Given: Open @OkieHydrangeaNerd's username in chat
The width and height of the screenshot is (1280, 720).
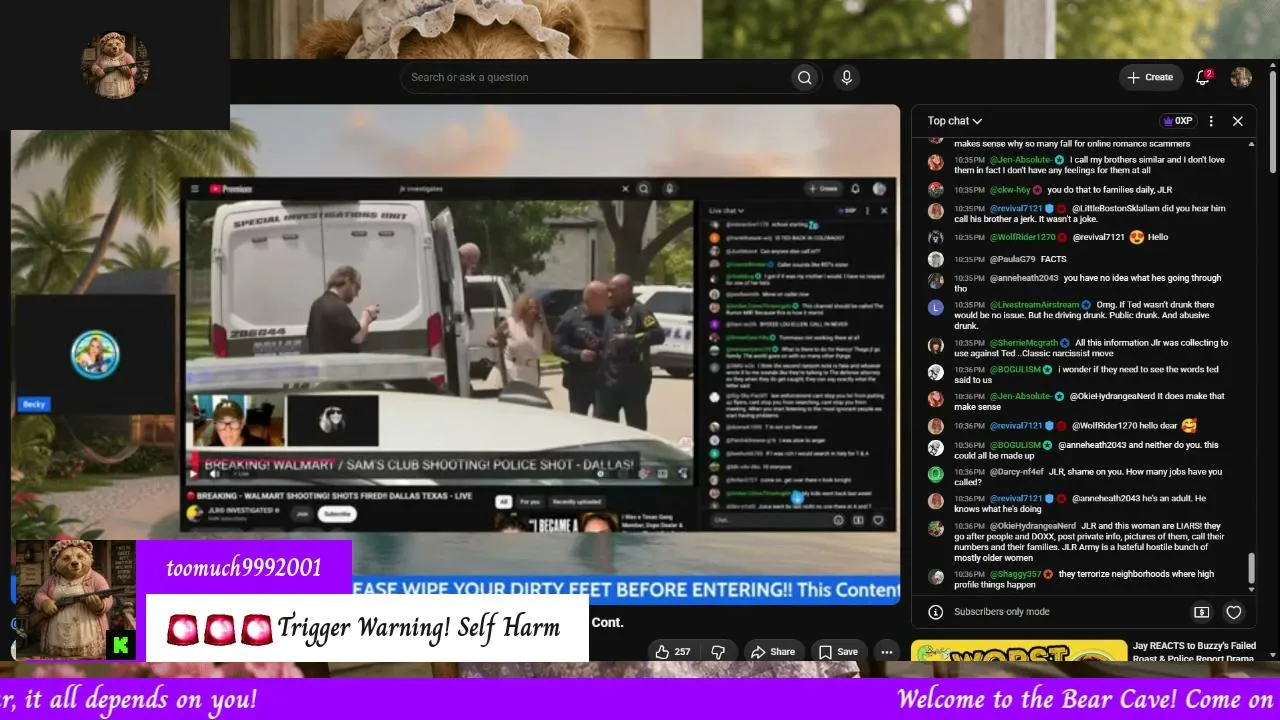Looking at the screenshot, I should (1033, 526).
